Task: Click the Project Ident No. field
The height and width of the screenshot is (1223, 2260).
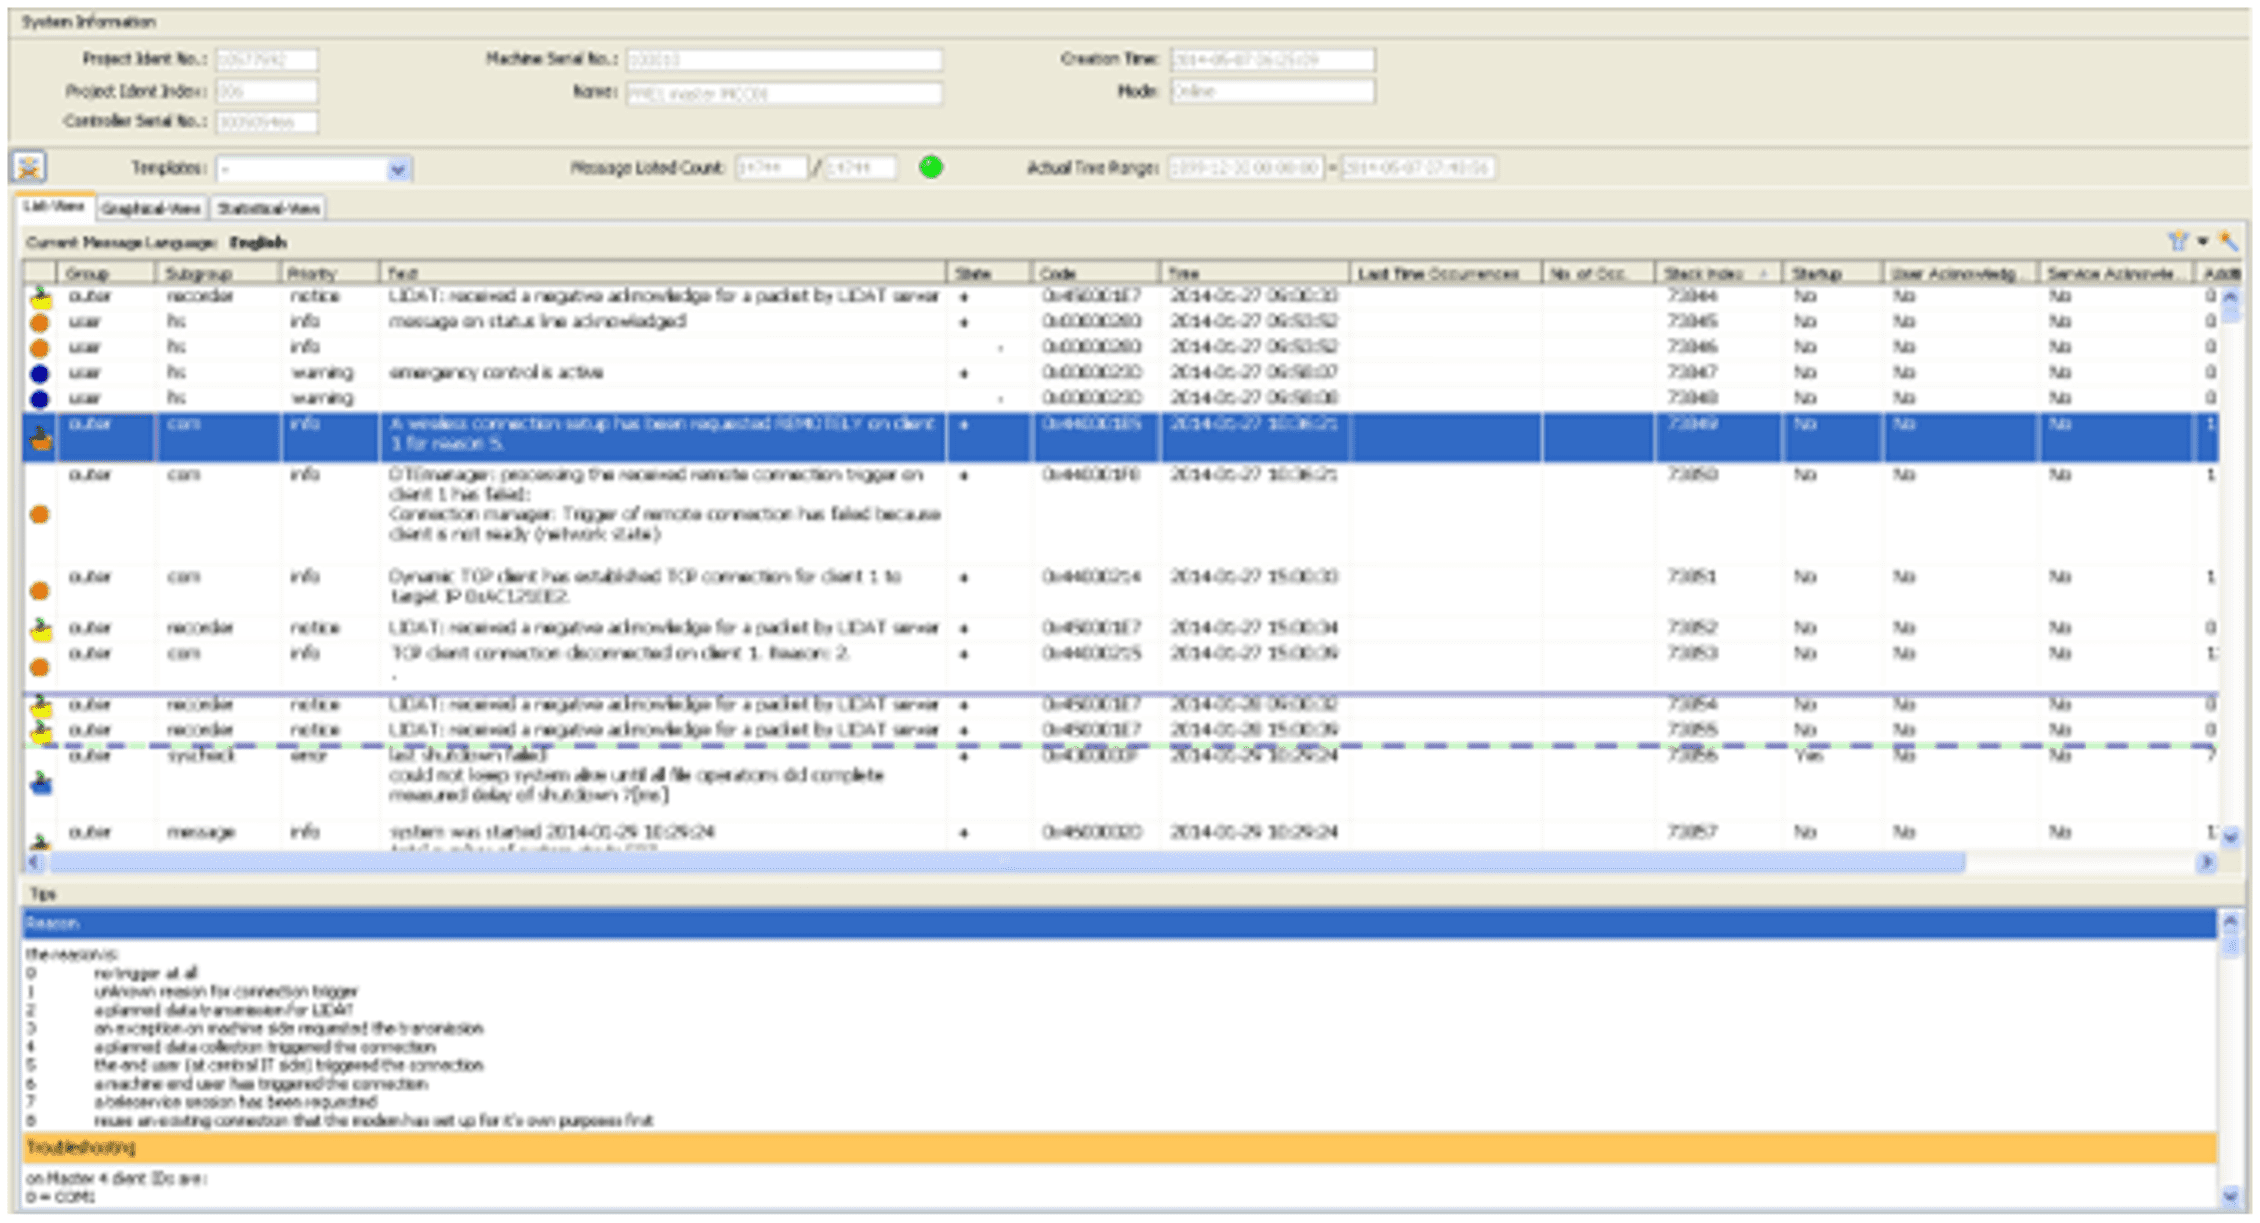Action: click(x=267, y=60)
